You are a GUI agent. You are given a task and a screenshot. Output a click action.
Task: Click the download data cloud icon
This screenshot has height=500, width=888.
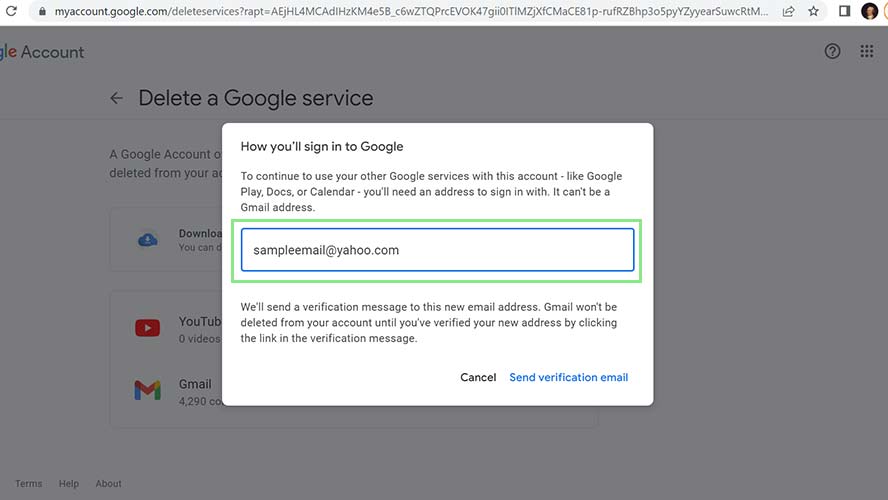148,240
